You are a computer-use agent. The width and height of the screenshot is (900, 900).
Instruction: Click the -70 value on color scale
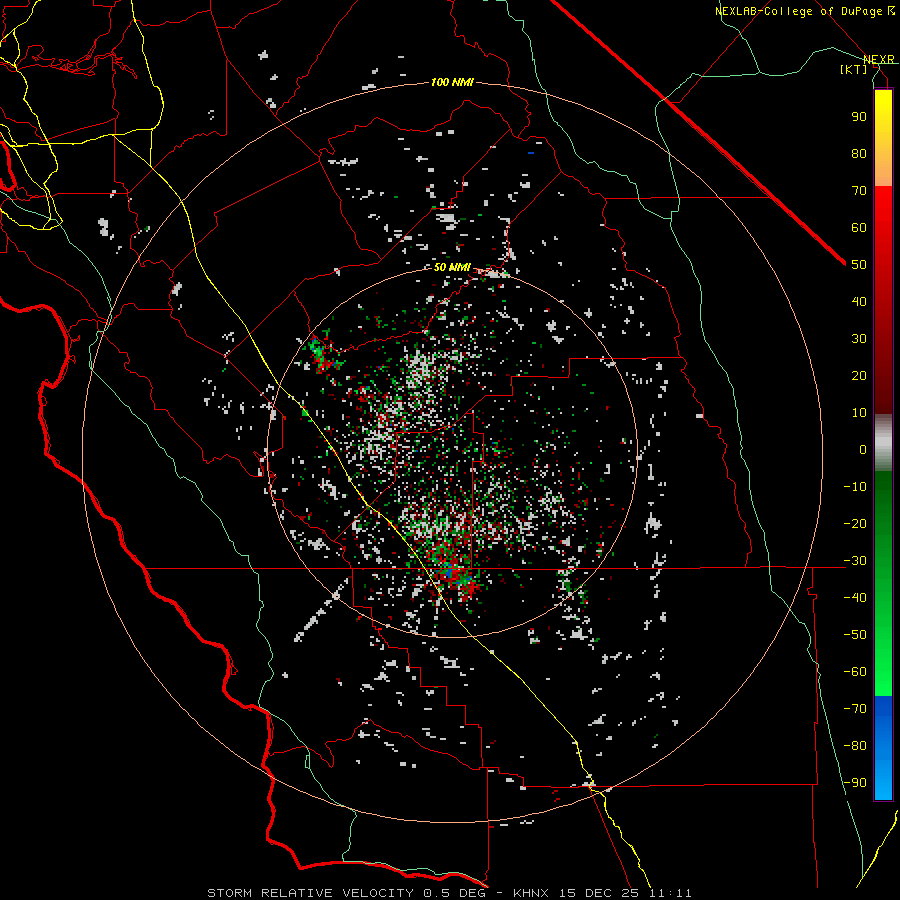click(855, 708)
